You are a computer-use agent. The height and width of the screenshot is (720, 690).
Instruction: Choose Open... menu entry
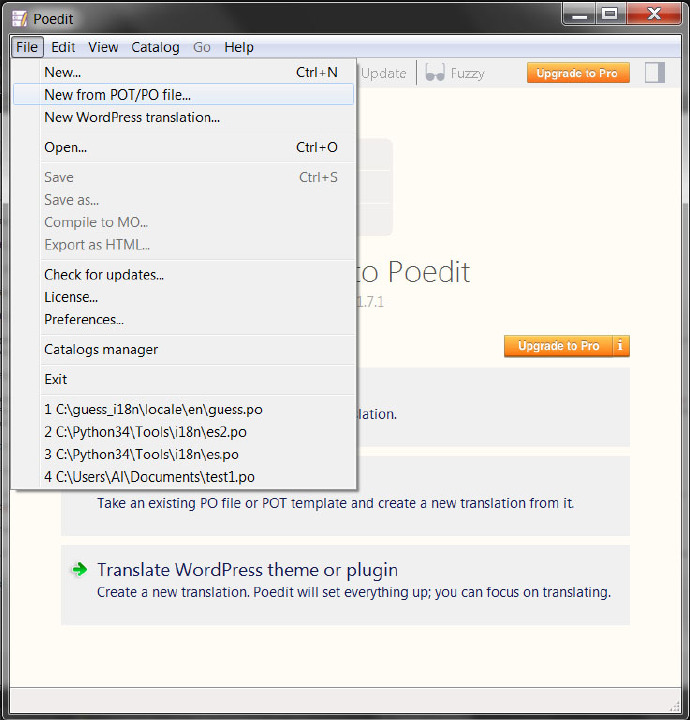point(184,147)
